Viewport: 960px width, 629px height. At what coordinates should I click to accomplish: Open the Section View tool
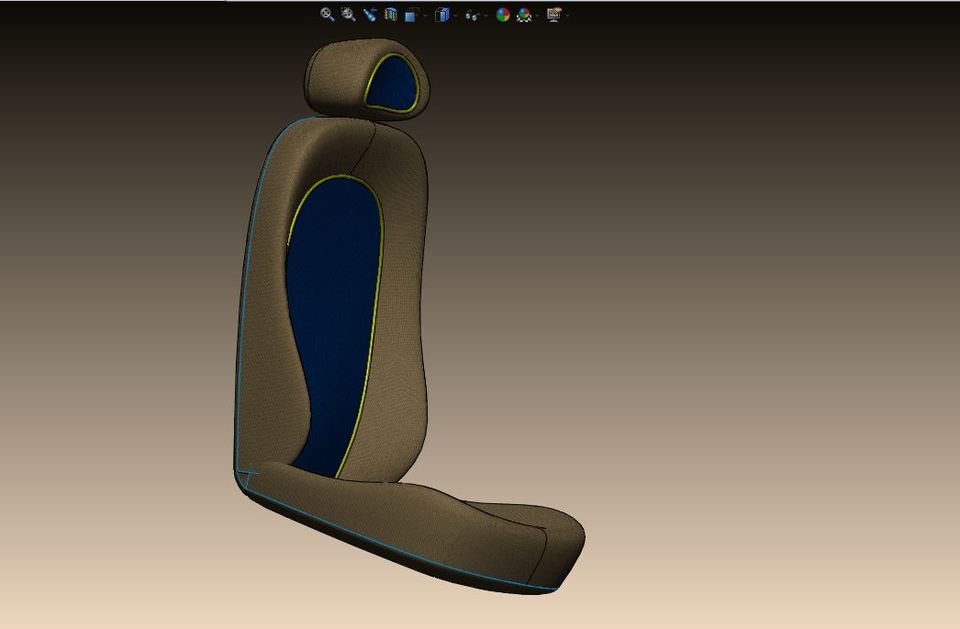click(x=390, y=15)
